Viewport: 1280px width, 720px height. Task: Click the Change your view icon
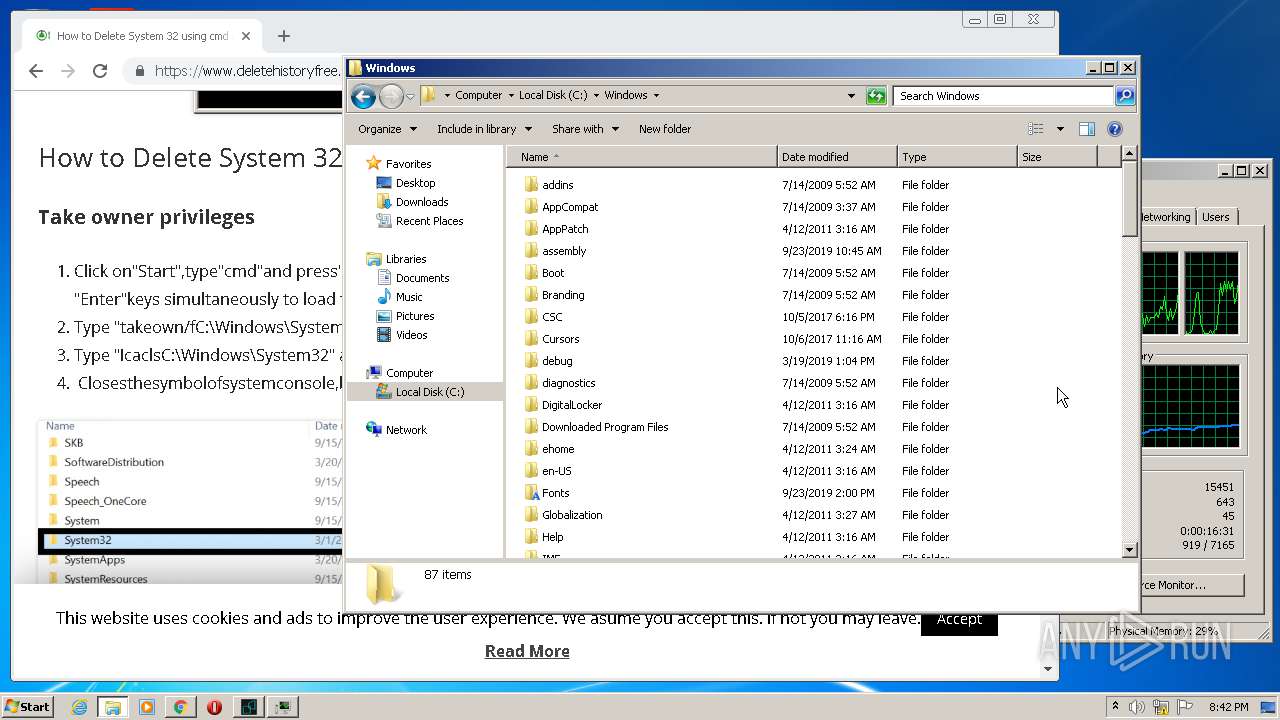point(1036,129)
